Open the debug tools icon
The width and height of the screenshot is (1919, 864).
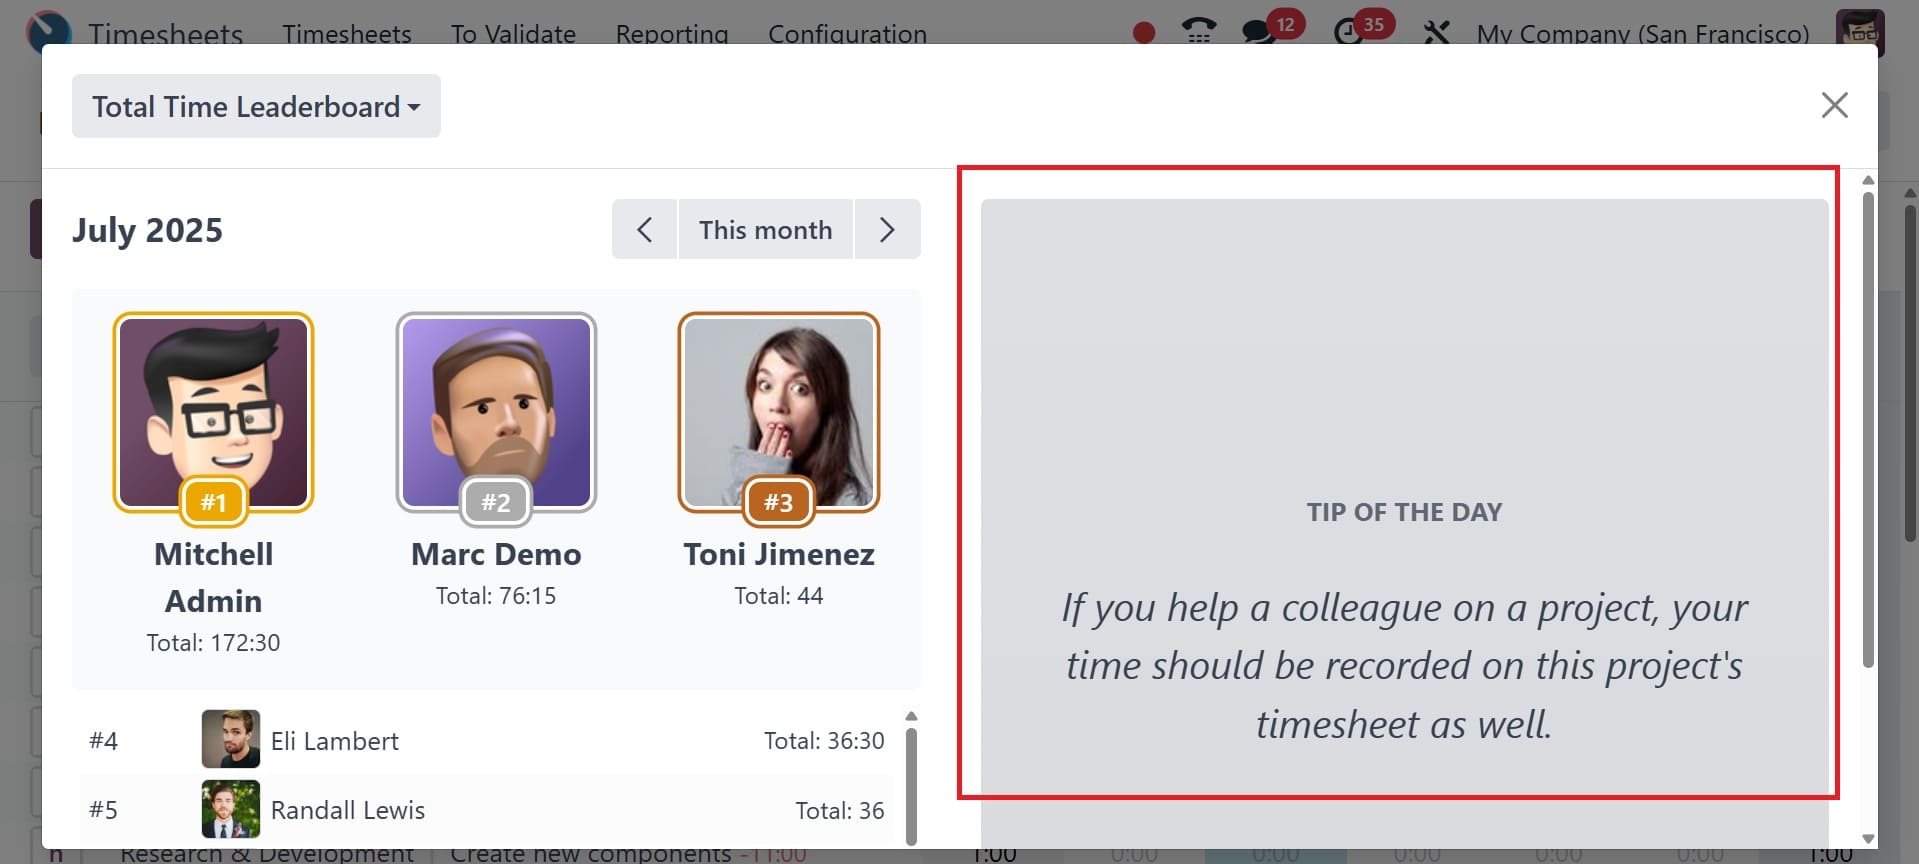1436,33
